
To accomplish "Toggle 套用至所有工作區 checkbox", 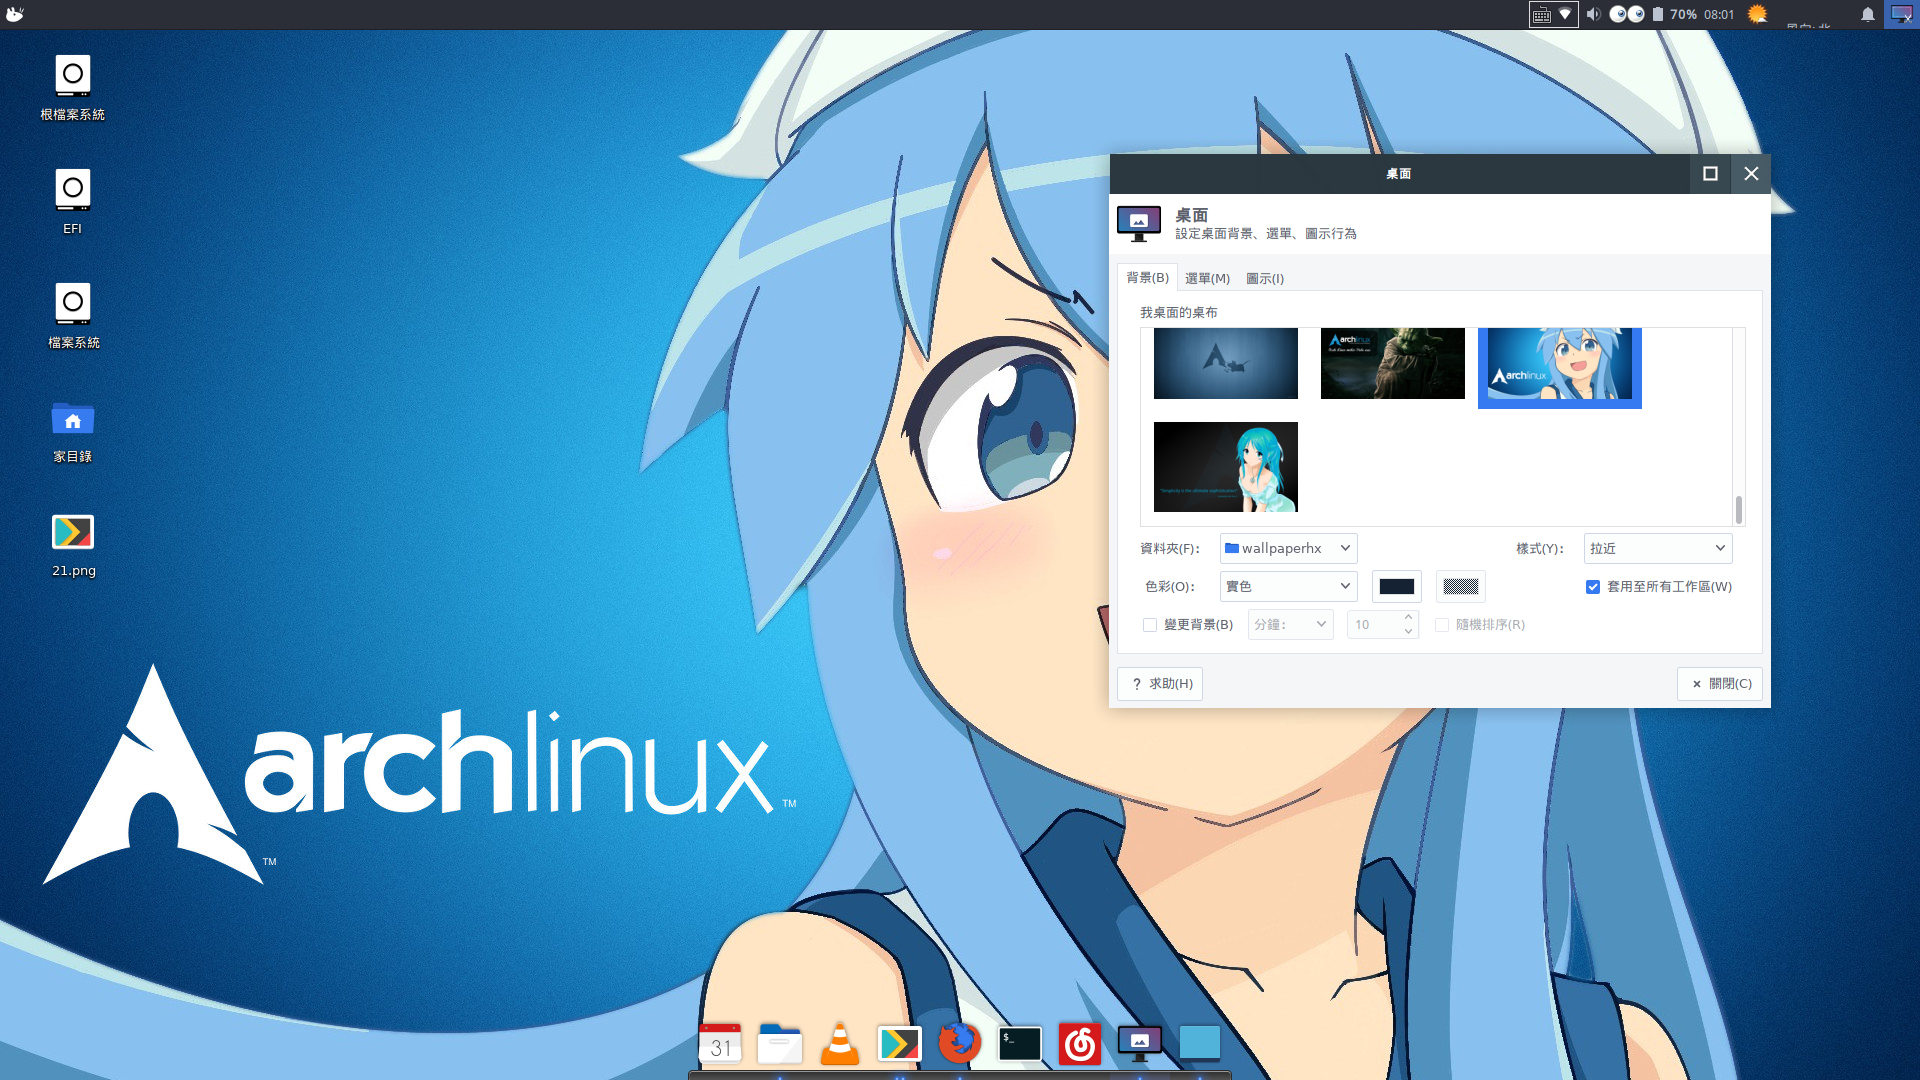I will pos(1593,587).
